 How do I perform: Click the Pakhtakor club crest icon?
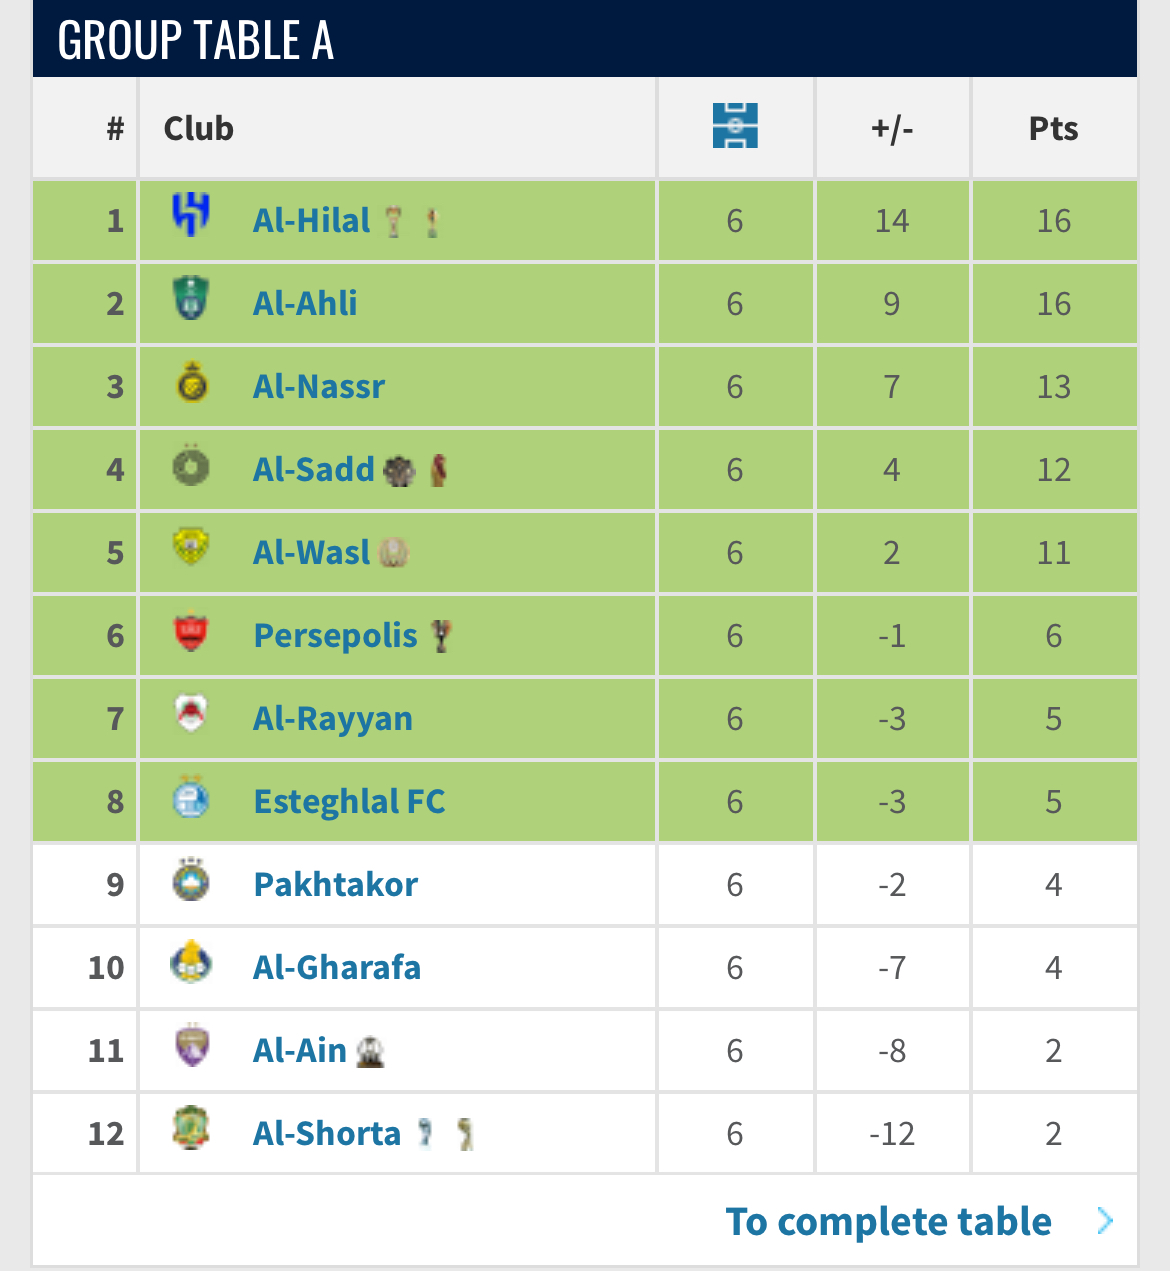tap(191, 880)
